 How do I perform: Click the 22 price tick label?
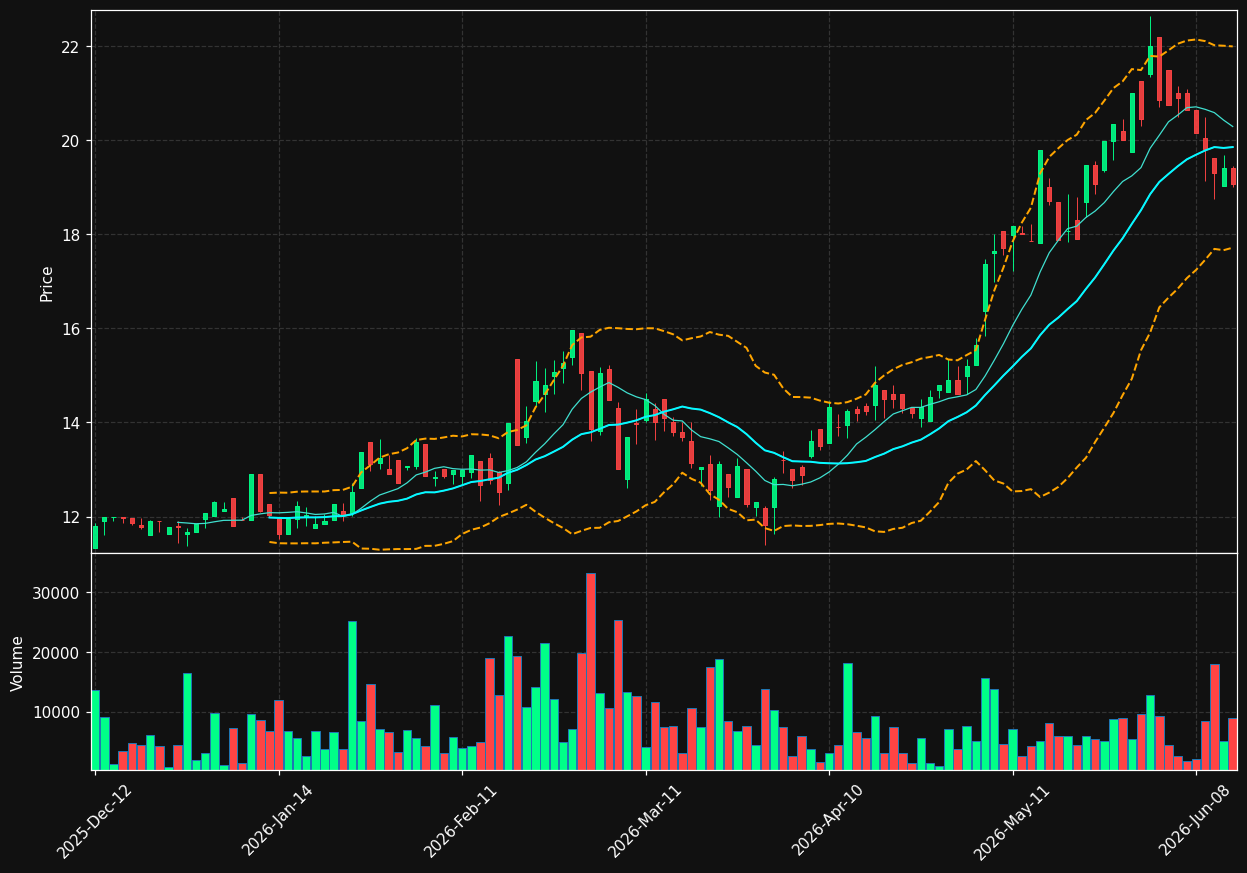click(70, 47)
